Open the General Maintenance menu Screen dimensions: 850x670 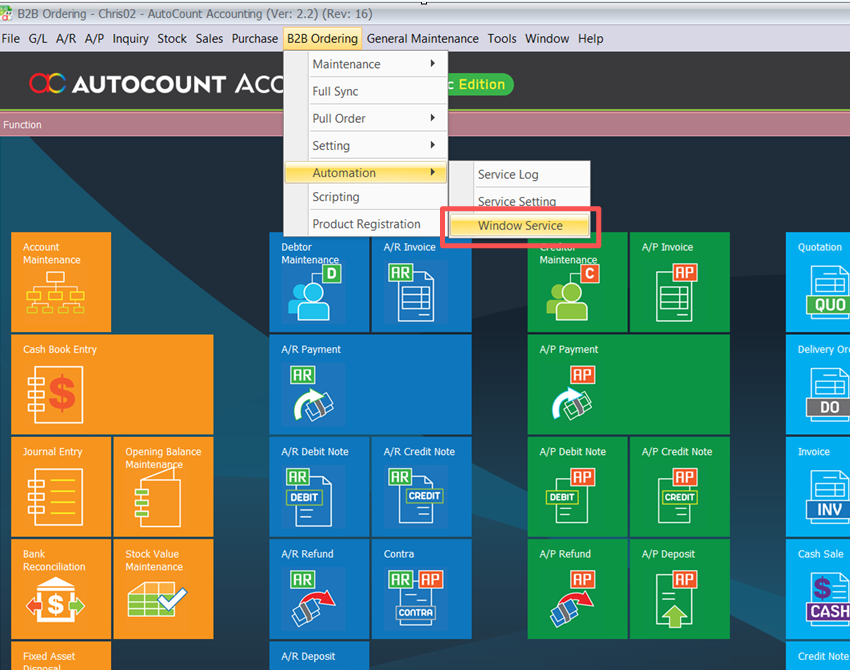(422, 39)
